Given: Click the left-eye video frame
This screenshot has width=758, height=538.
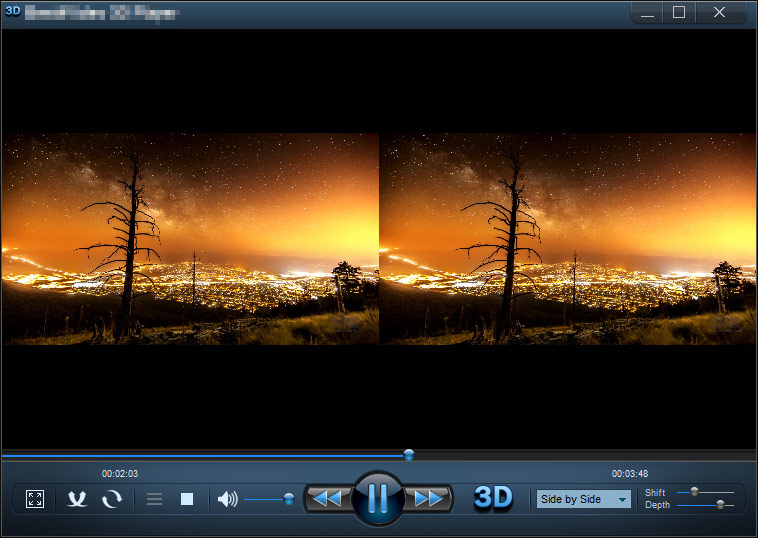Looking at the screenshot, I should (190, 239).
